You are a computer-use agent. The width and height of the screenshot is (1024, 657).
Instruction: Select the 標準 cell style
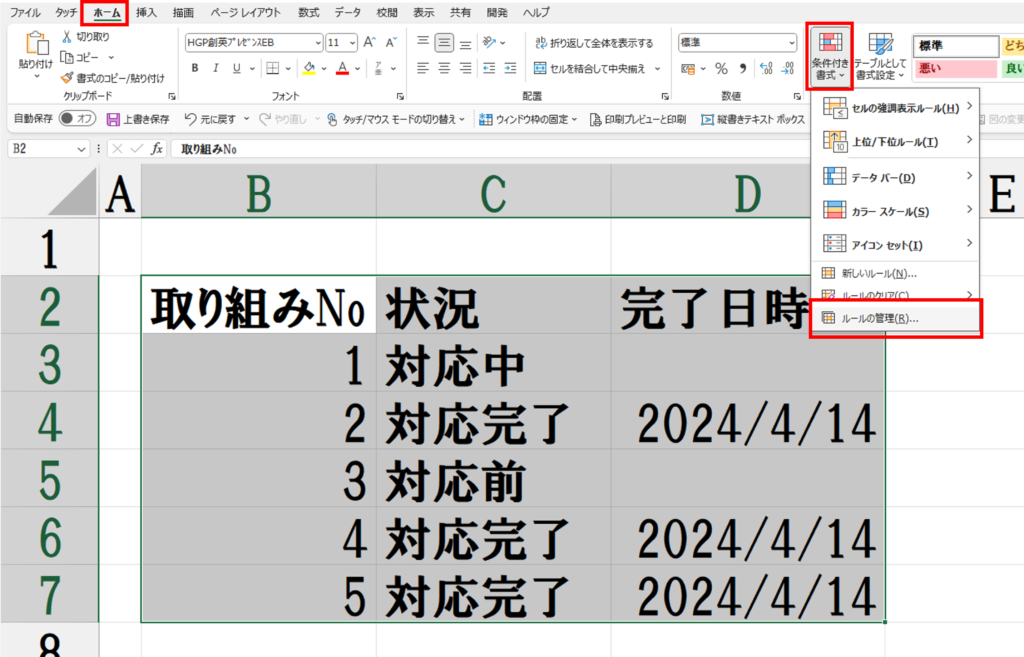pyautogui.click(x=955, y=46)
